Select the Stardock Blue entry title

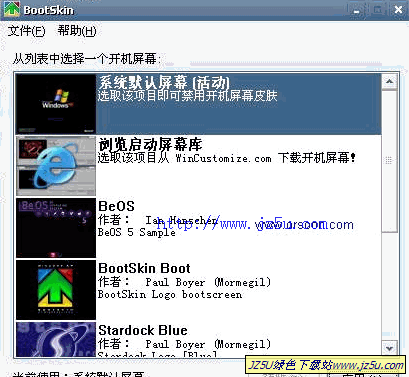point(143,330)
